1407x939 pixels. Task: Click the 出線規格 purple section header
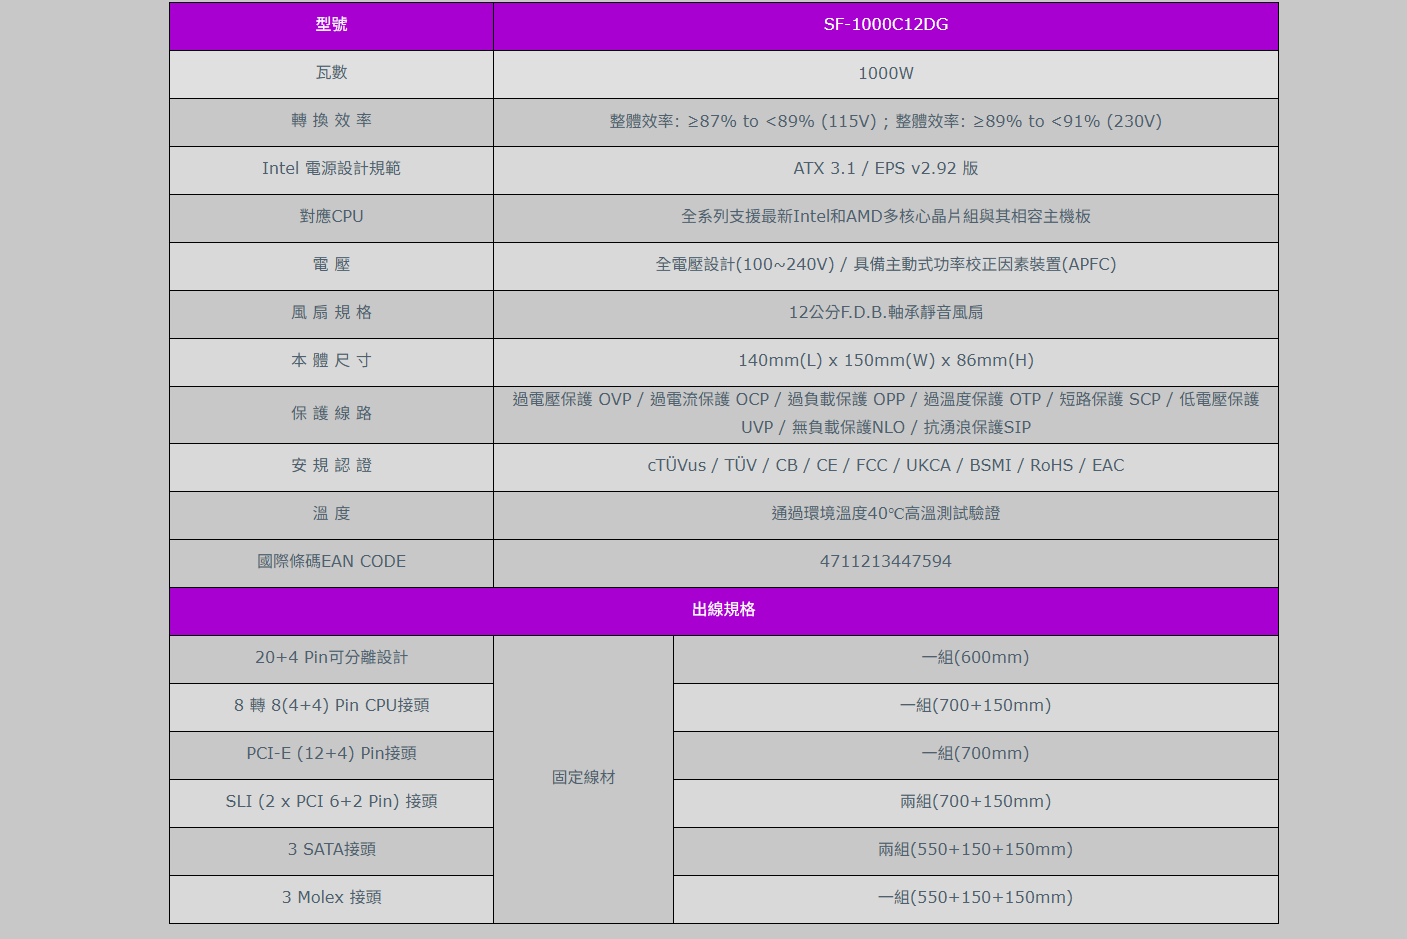(723, 610)
